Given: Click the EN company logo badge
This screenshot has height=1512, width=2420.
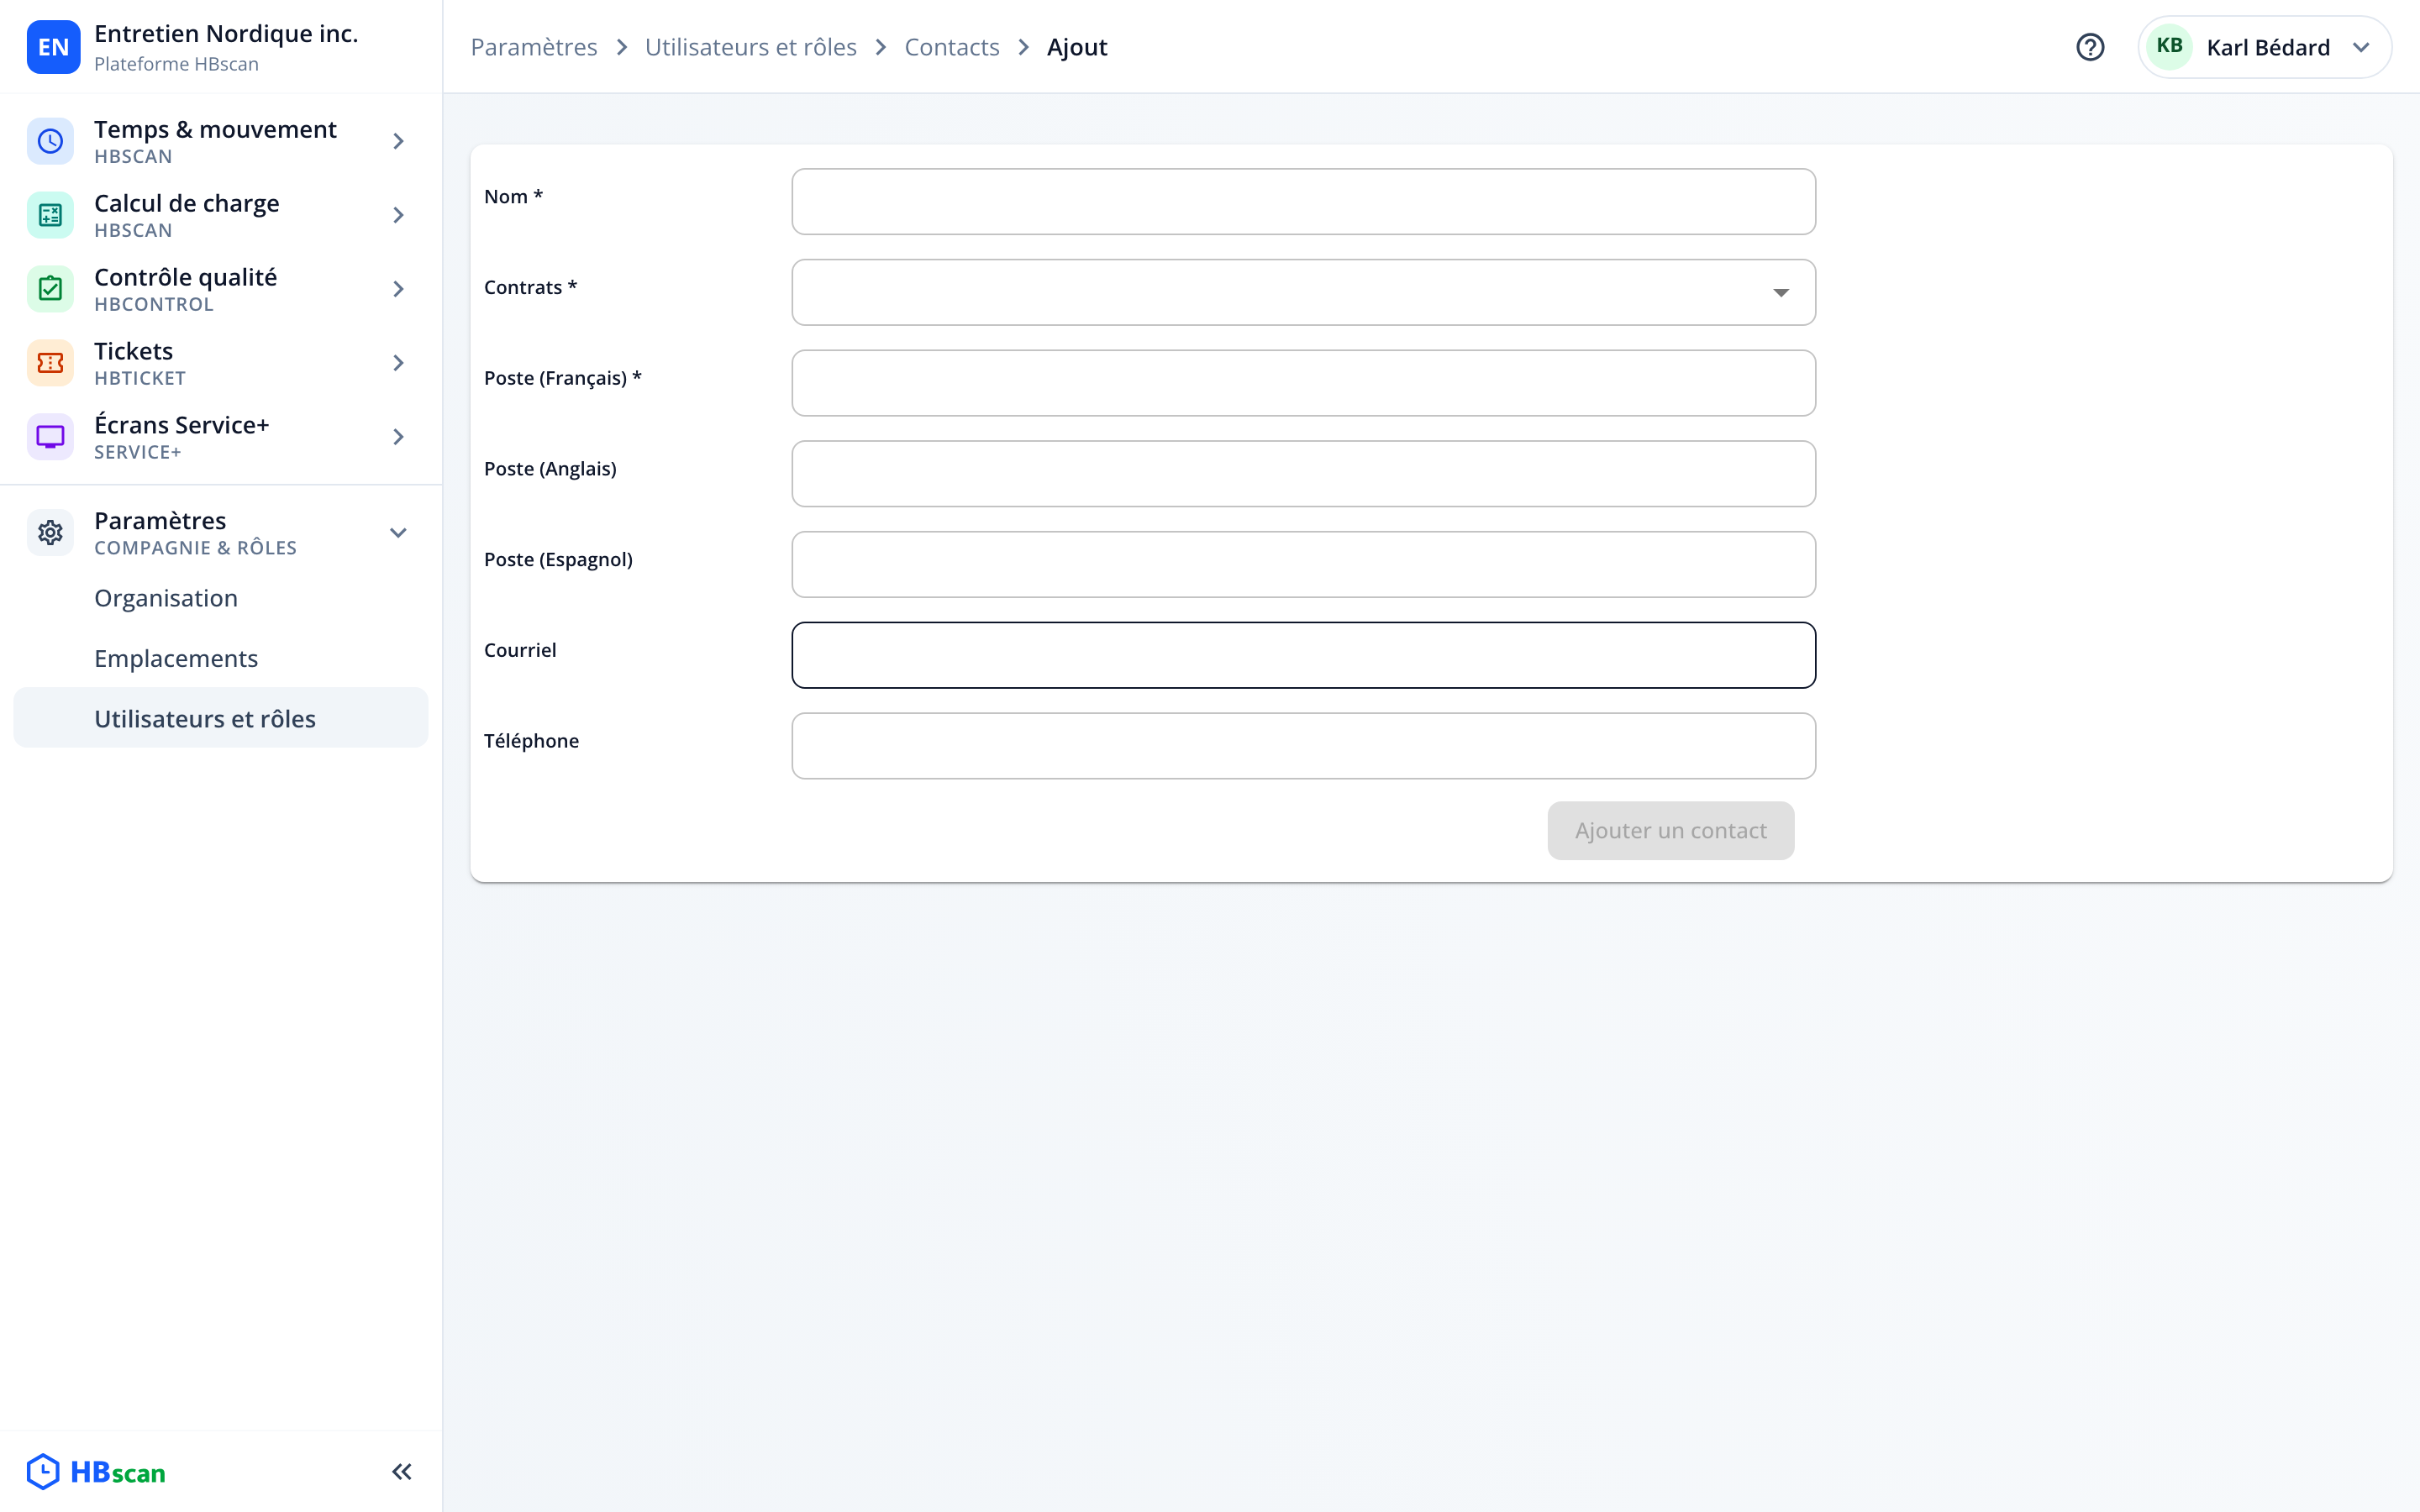Looking at the screenshot, I should (53, 47).
